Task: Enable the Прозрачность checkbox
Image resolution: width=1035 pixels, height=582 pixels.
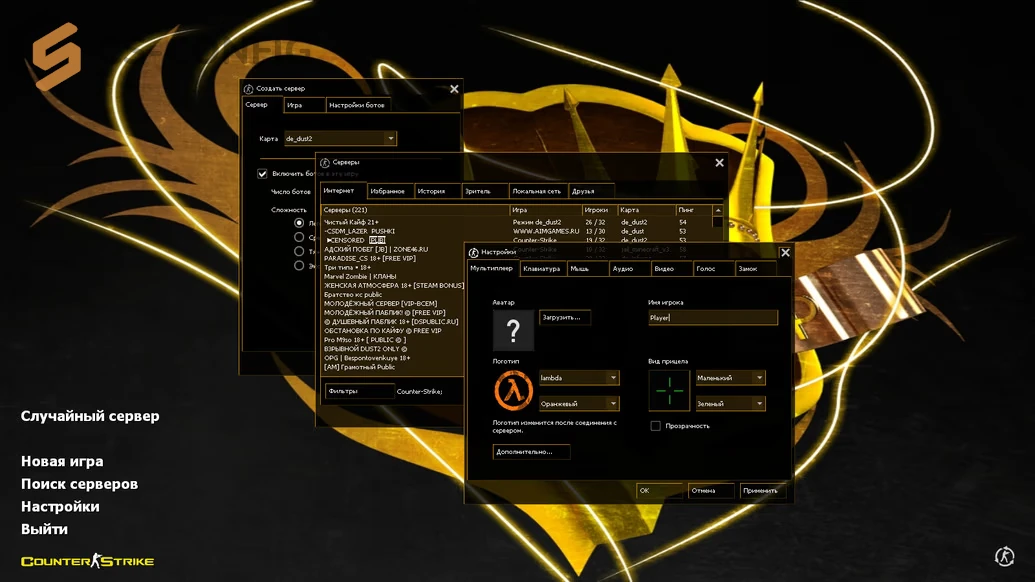Action: [655, 426]
